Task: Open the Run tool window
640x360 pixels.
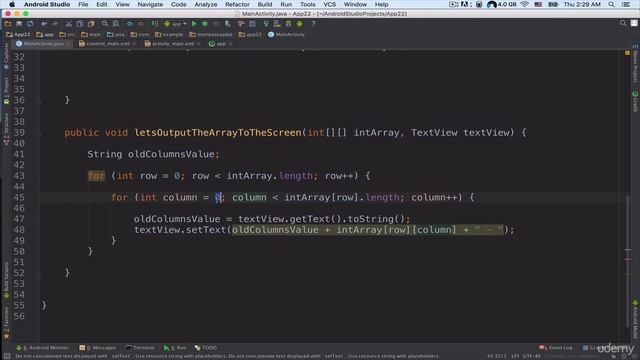Action: pos(175,348)
